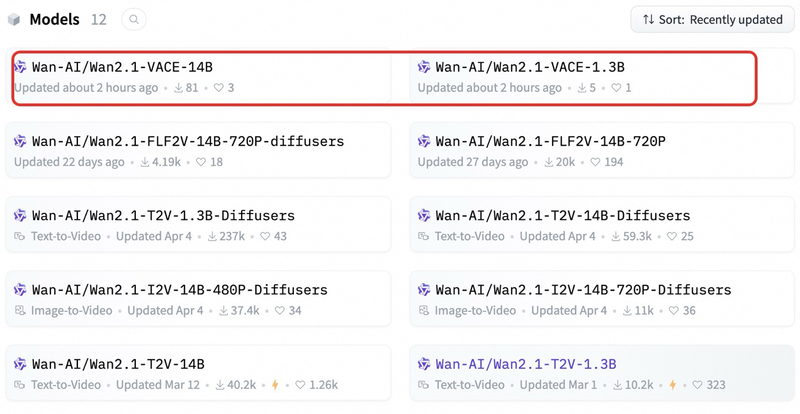Open the Wan-AI/Wan2.1-T2V-1.3B model
800x414 pixels.
pos(526,364)
